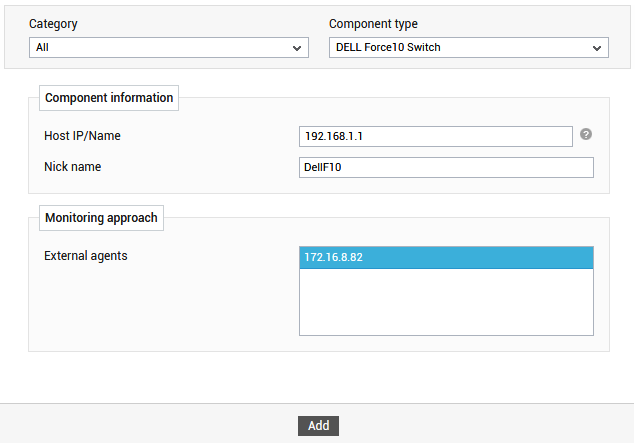The height and width of the screenshot is (447, 635).
Task: Click into the Nick name text box
Action: [x=446, y=167]
